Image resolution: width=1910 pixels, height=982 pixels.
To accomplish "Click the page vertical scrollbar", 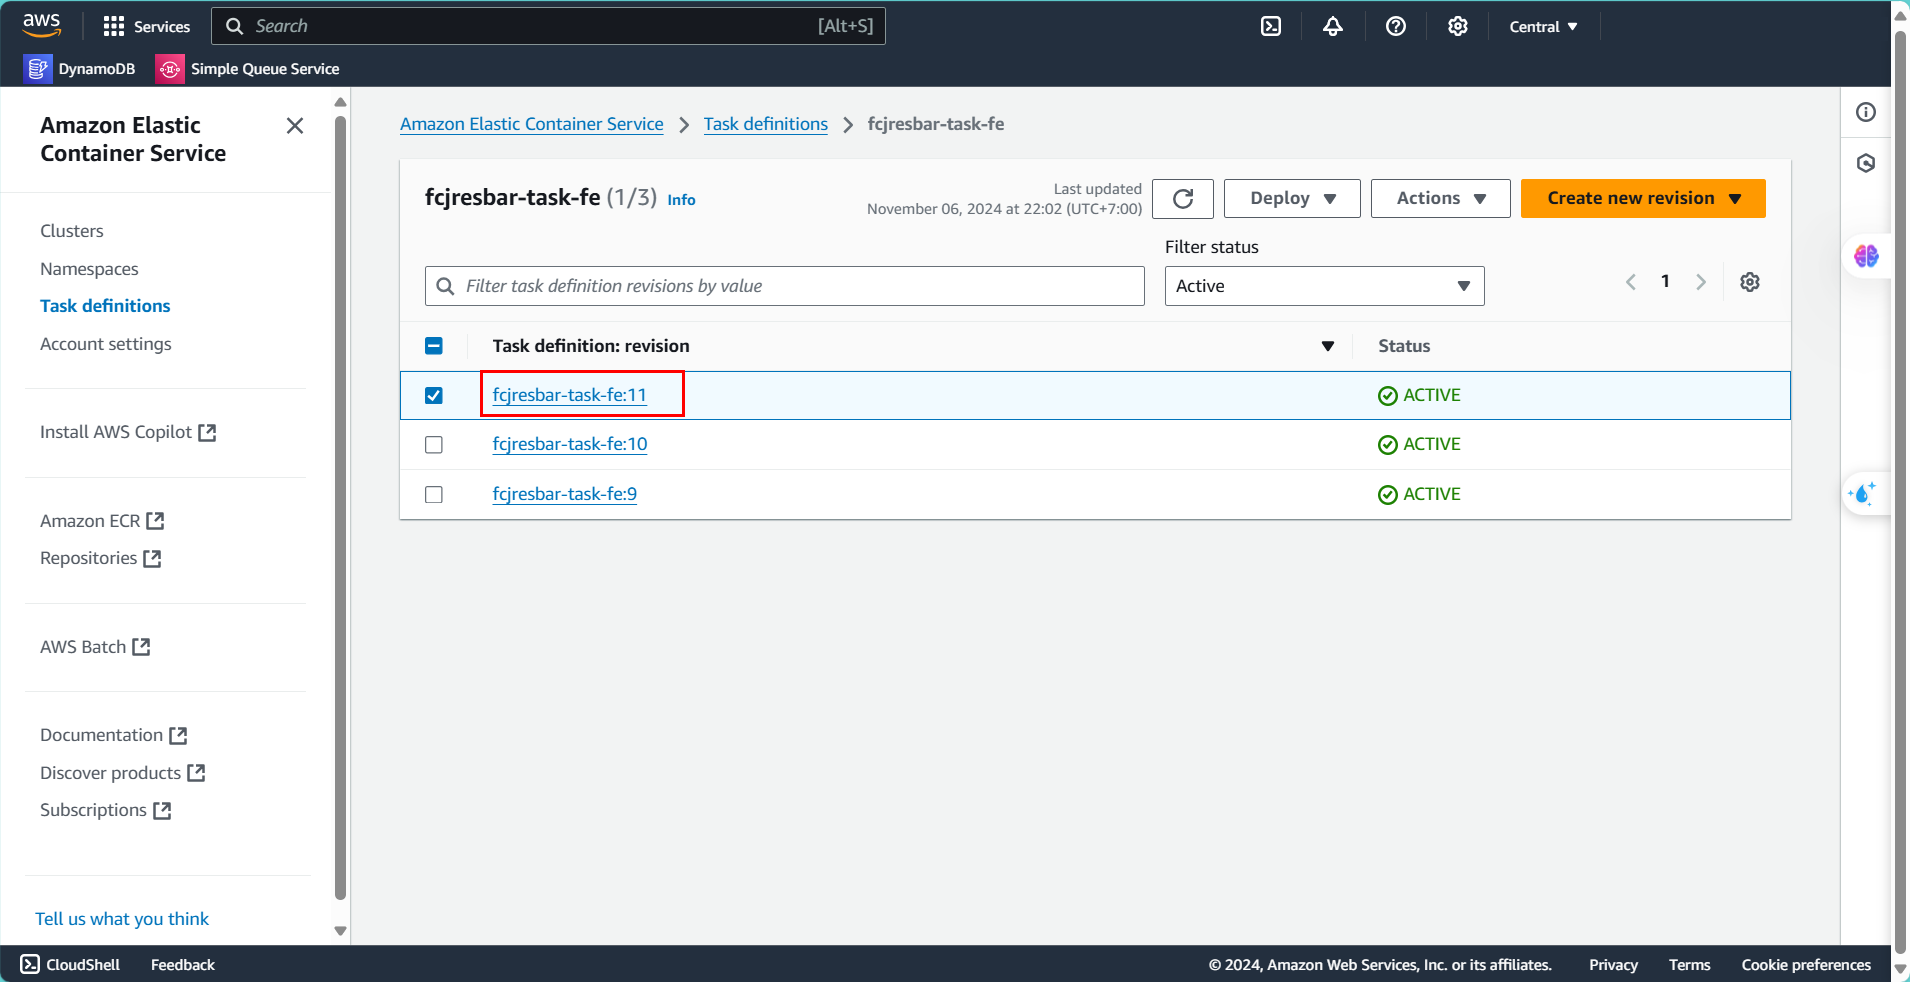I will click(x=1900, y=490).
